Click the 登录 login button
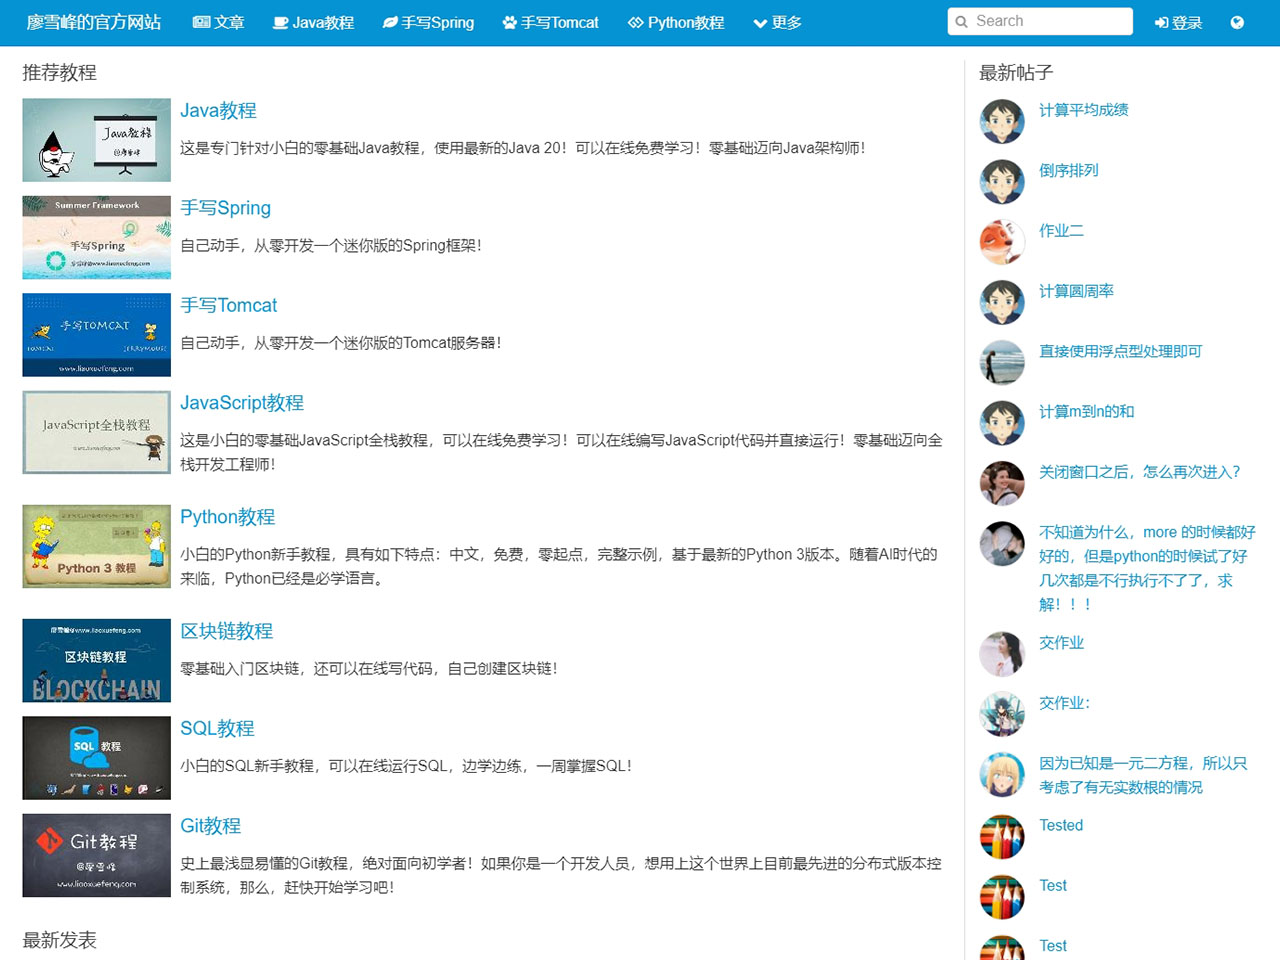 pyautogui.click(x=1178, y=22)
